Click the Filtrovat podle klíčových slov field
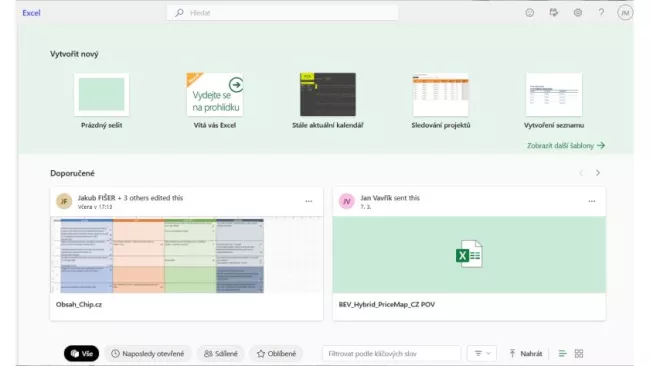The image size is (650, 366). tap(391, 354)
